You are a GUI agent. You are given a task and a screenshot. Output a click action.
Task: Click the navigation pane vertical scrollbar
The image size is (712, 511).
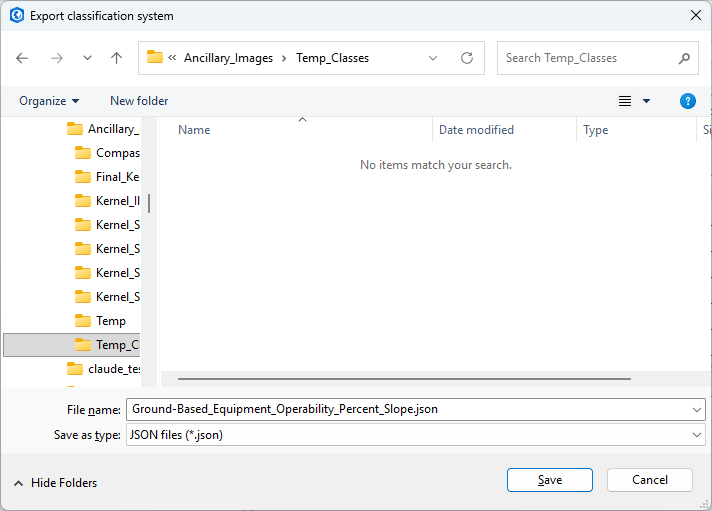149,203
